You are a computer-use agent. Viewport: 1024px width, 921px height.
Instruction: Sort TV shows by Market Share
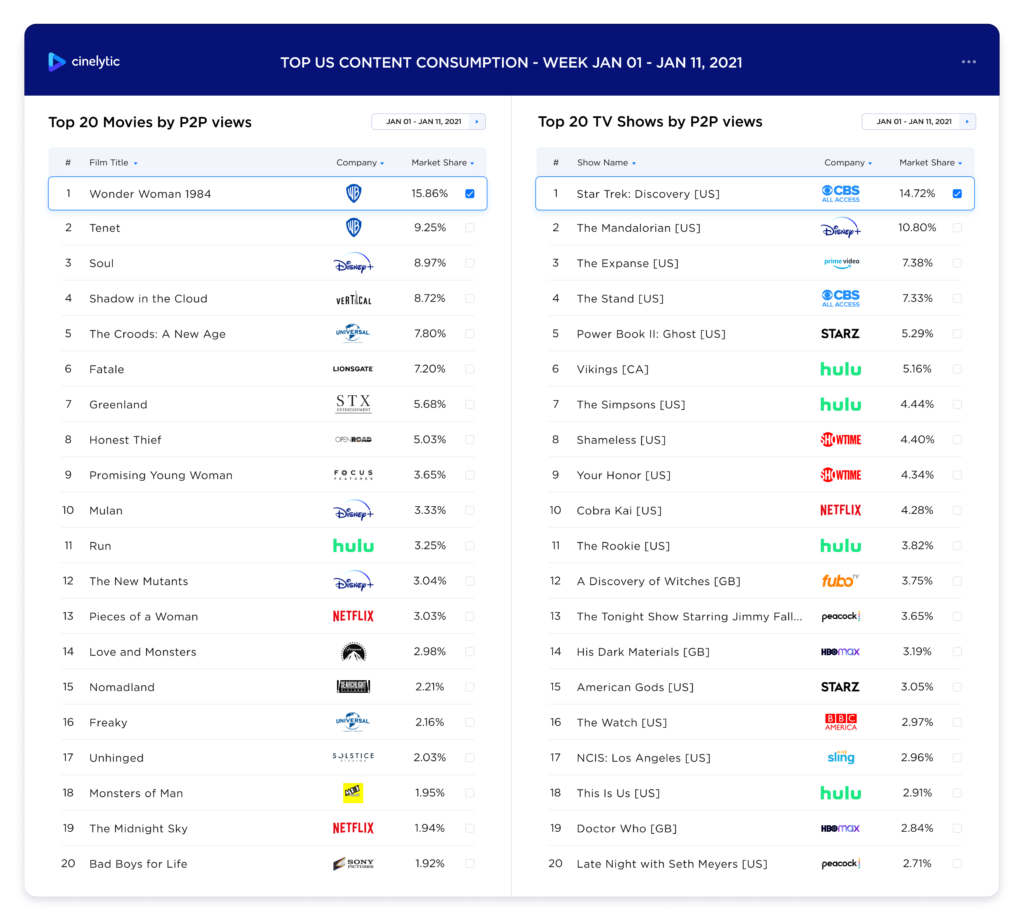tap(930, 163)
